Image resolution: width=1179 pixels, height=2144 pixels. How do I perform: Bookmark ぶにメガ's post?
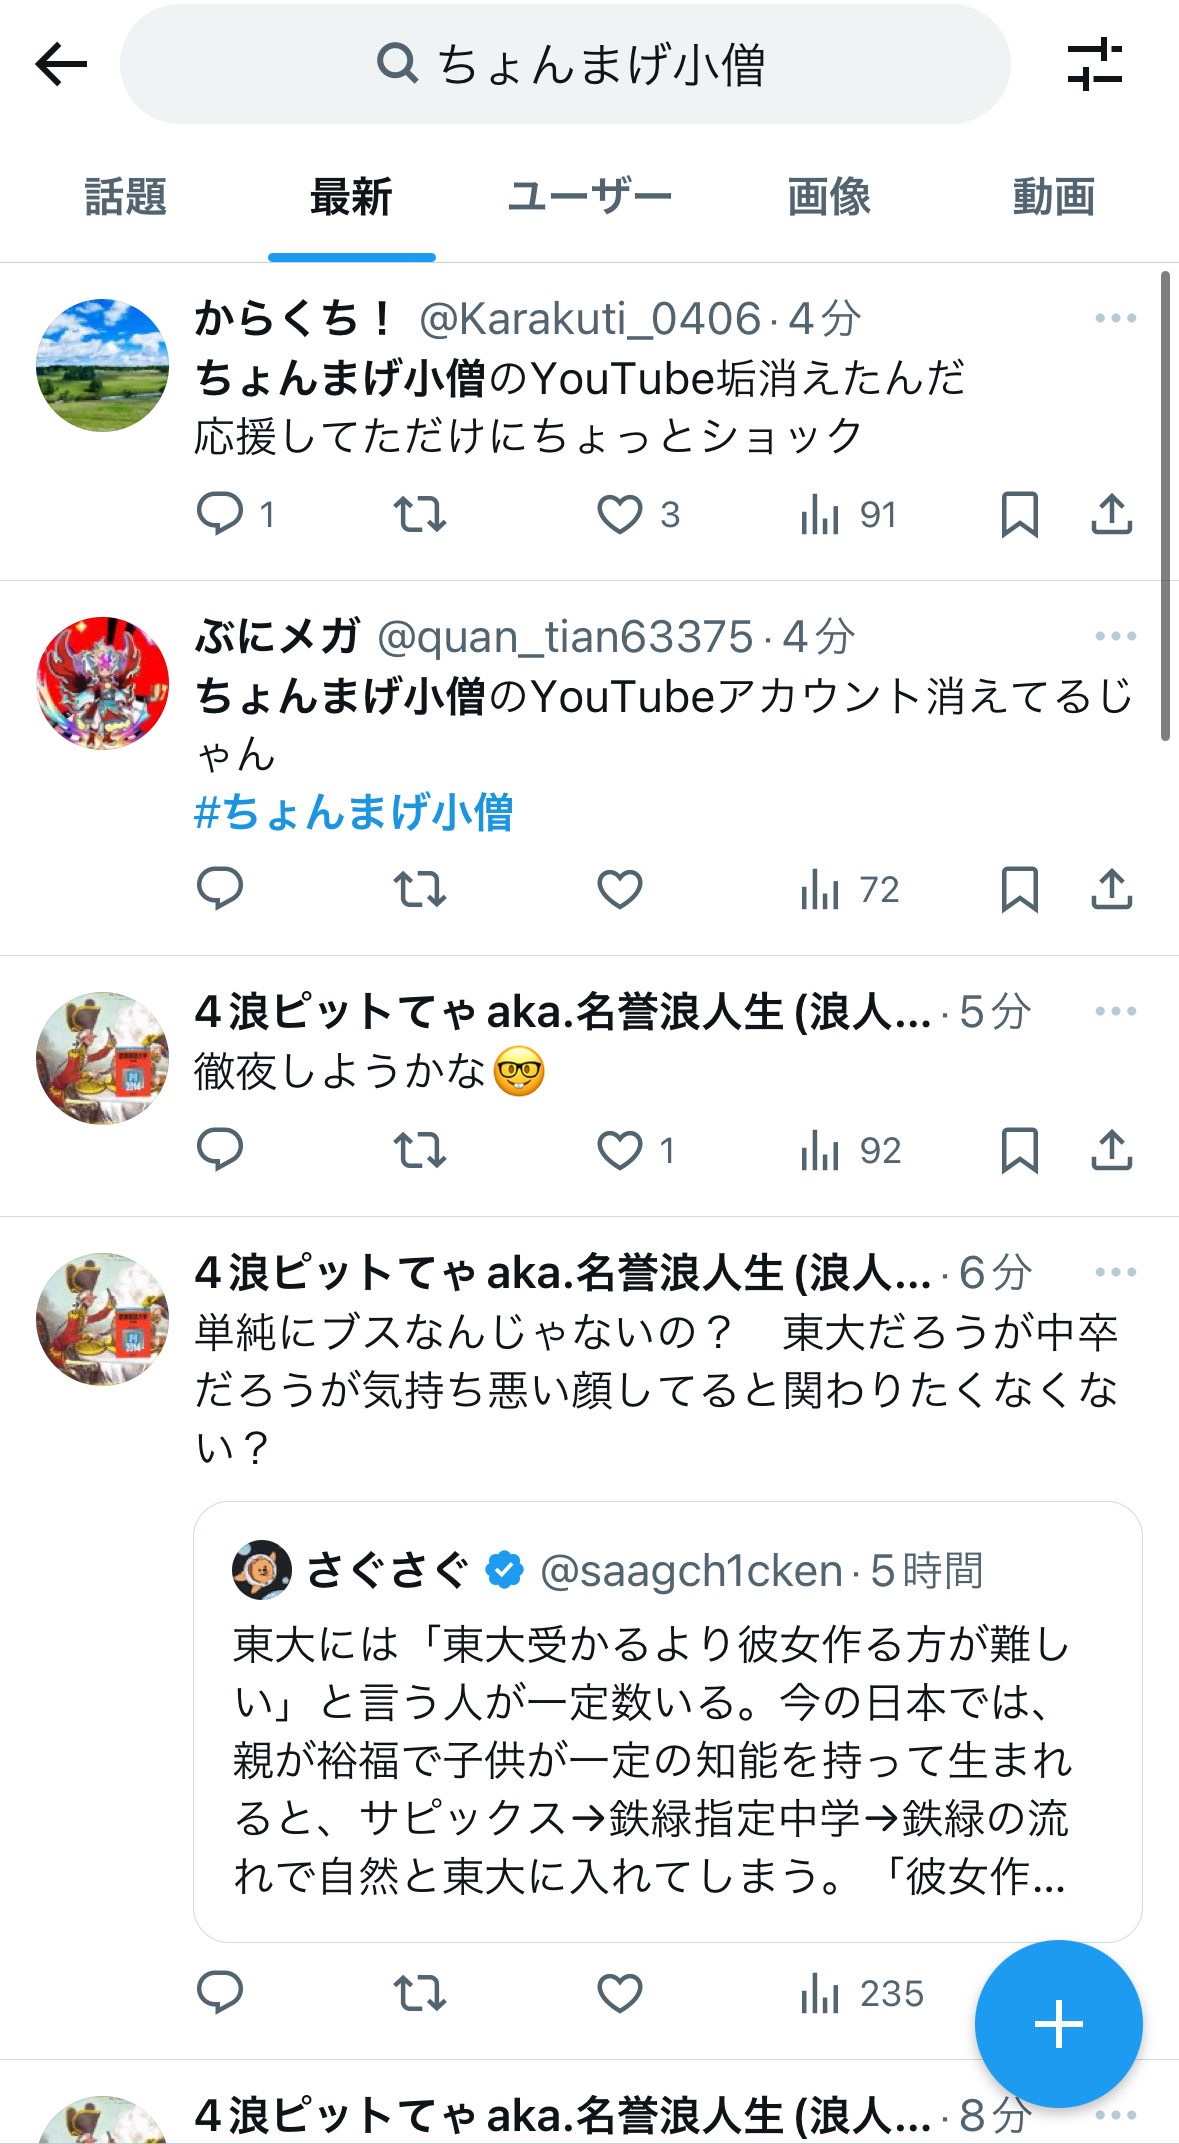click(x=1020, y=889)
